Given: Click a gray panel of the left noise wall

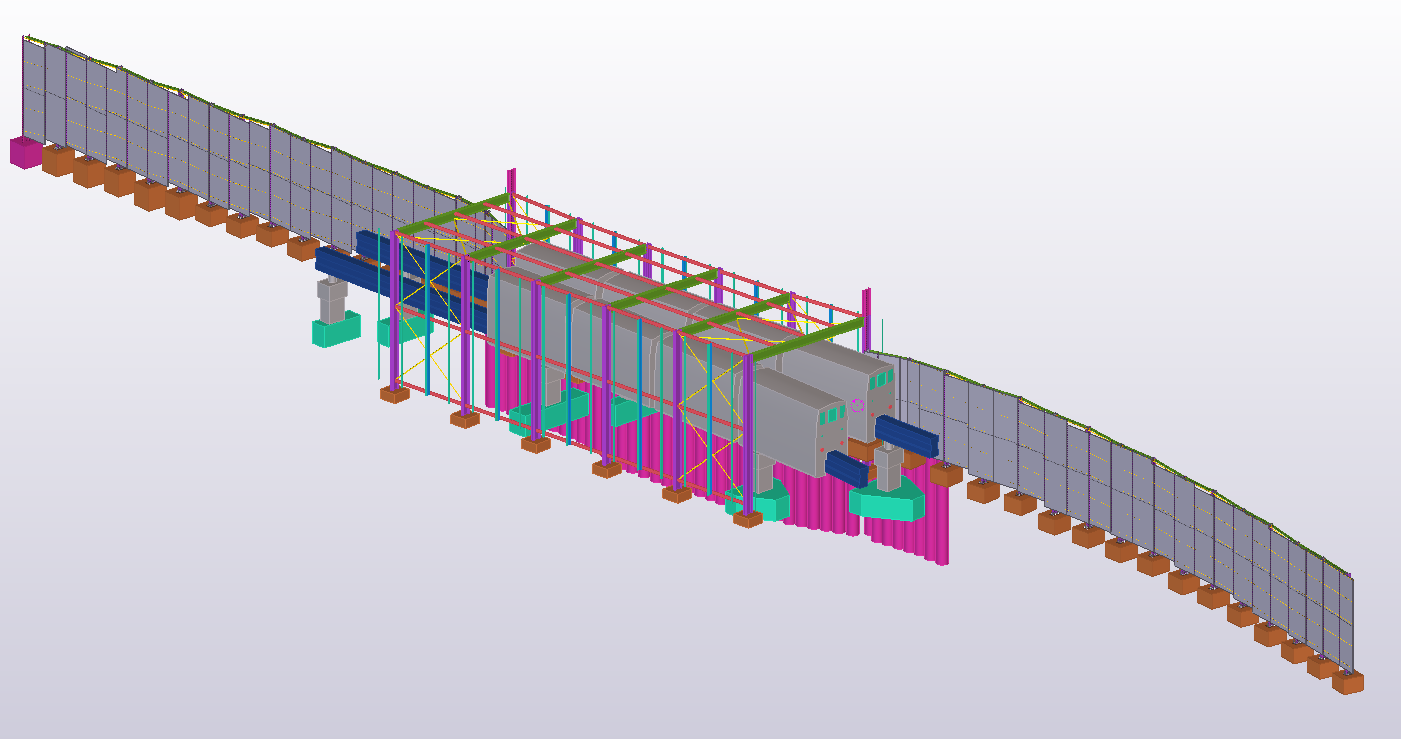Looking at the screenshot, I should pos(200,150).
